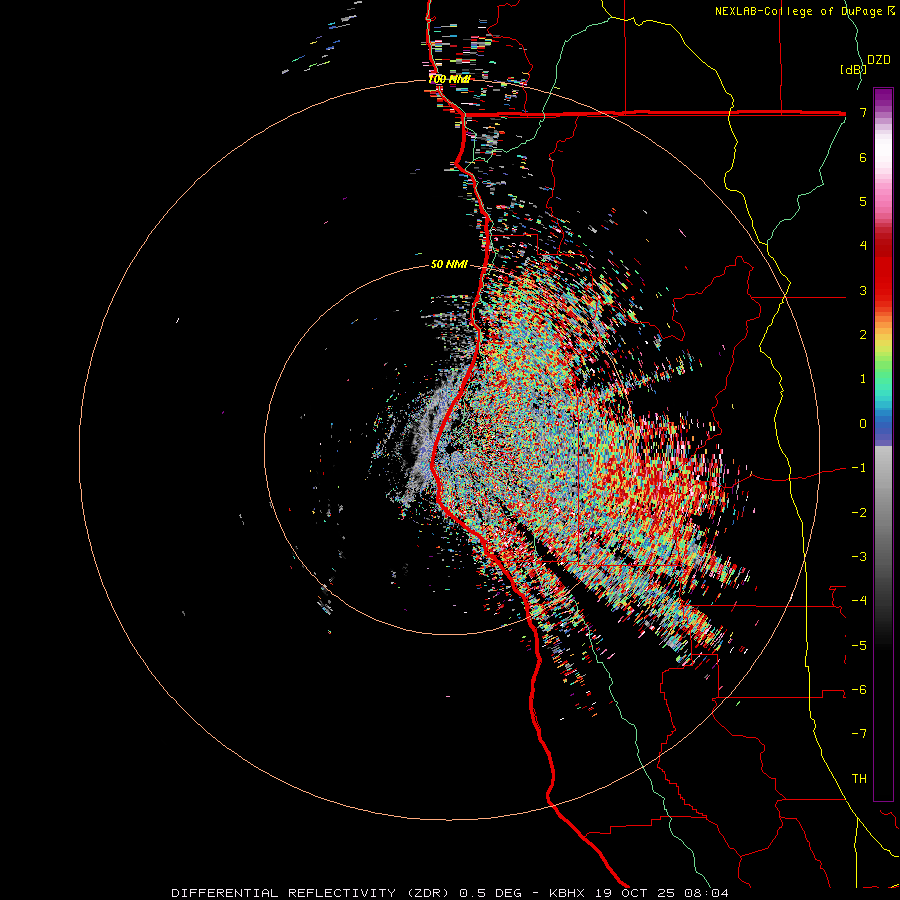The width and height of the screenshot is (900, 900).
Task: Click the KBHX station identifier
Action: point(567,893)
